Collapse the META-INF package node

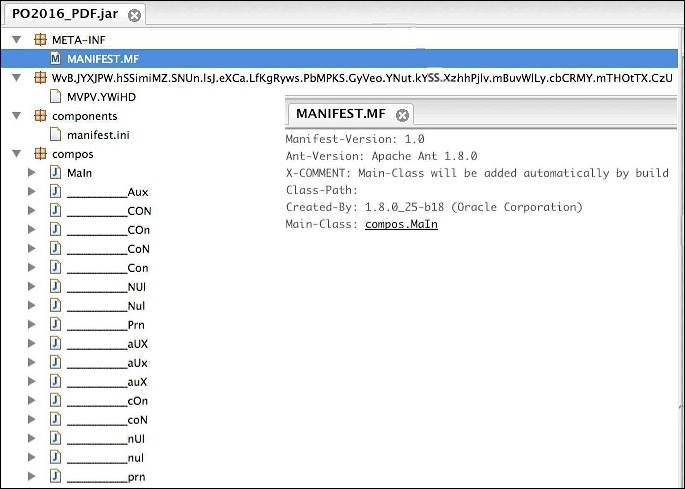pyautogui.click(x=17, y=40)
